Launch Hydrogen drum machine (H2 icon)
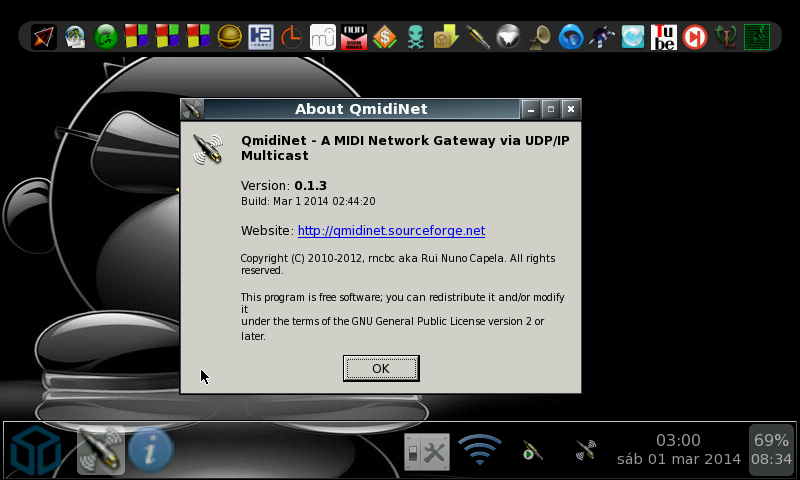The height and width of the screenshot is (480, 800). 261,37
